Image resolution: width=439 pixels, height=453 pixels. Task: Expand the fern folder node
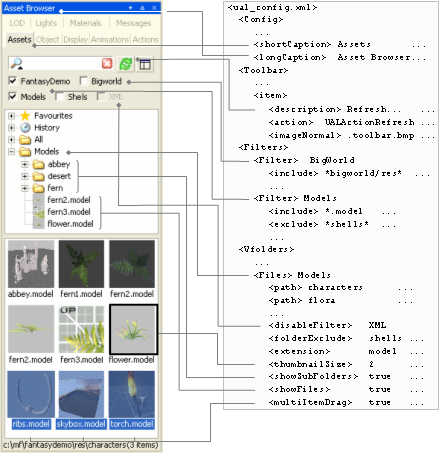[x=25, y=188]
